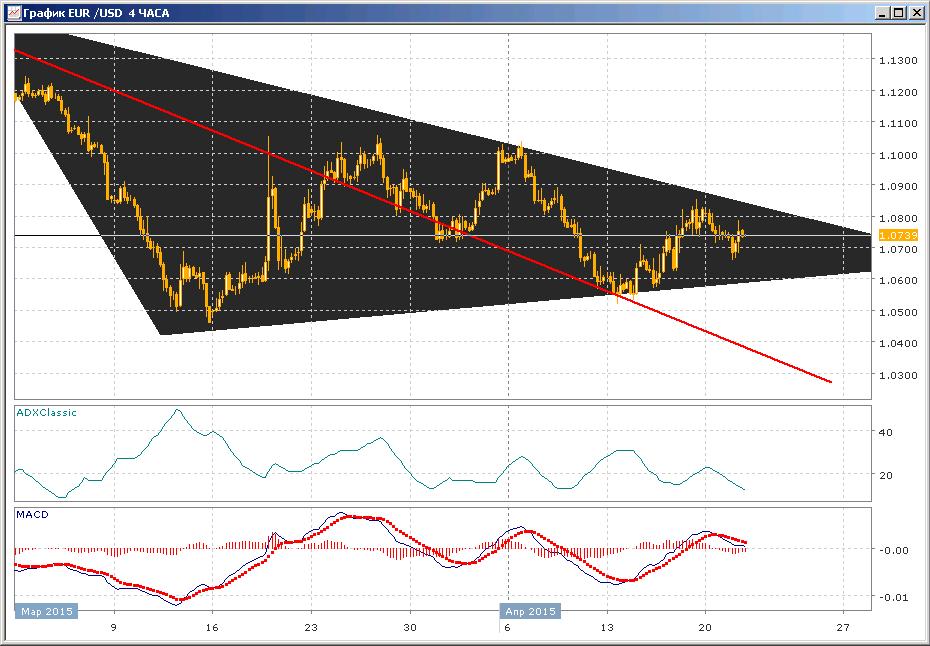Select date 9 on the time axis

click(x=113, y=627)
